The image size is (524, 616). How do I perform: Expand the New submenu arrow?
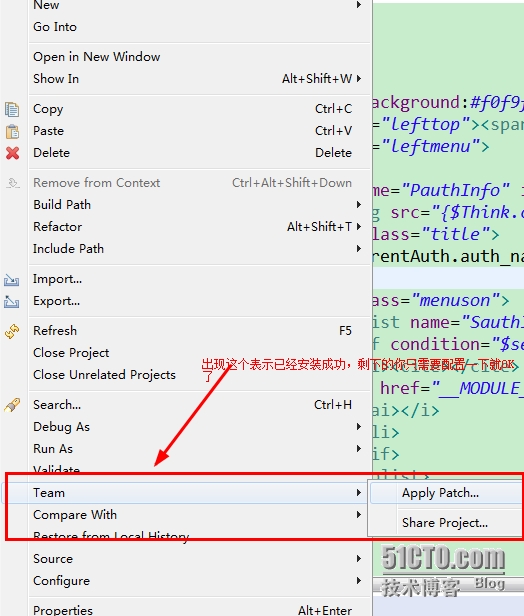(x=359, y=5)
